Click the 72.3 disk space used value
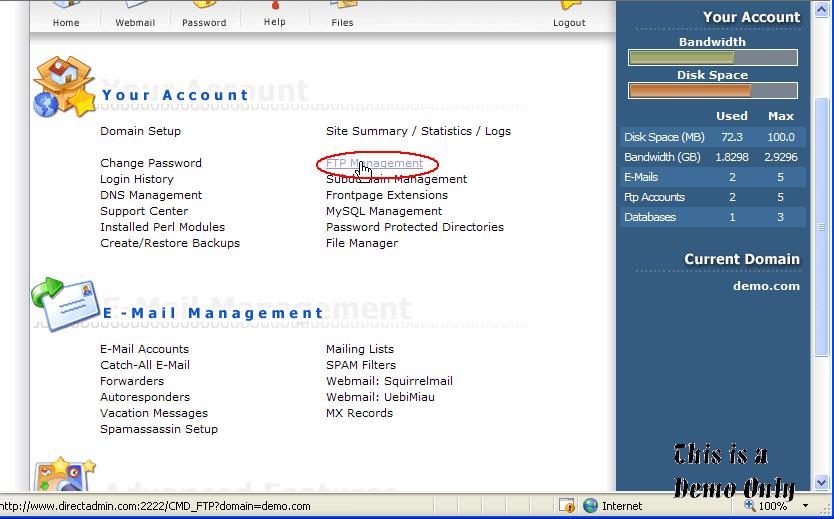Image resolution: width=834 pixels, height=519 pixels. tap(732, 137)
